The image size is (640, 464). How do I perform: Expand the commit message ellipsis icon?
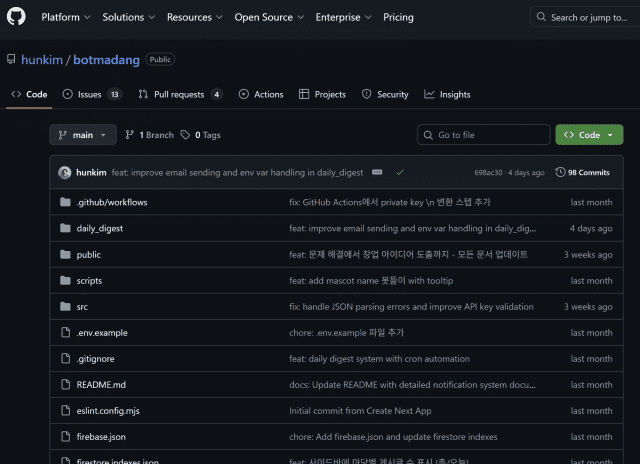pos(377,172)
